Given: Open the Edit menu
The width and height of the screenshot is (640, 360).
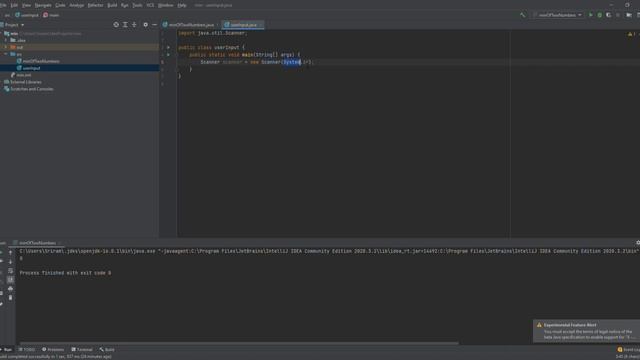Looking at the screenshot, I should pyautogui.click(x=14, y=5).
